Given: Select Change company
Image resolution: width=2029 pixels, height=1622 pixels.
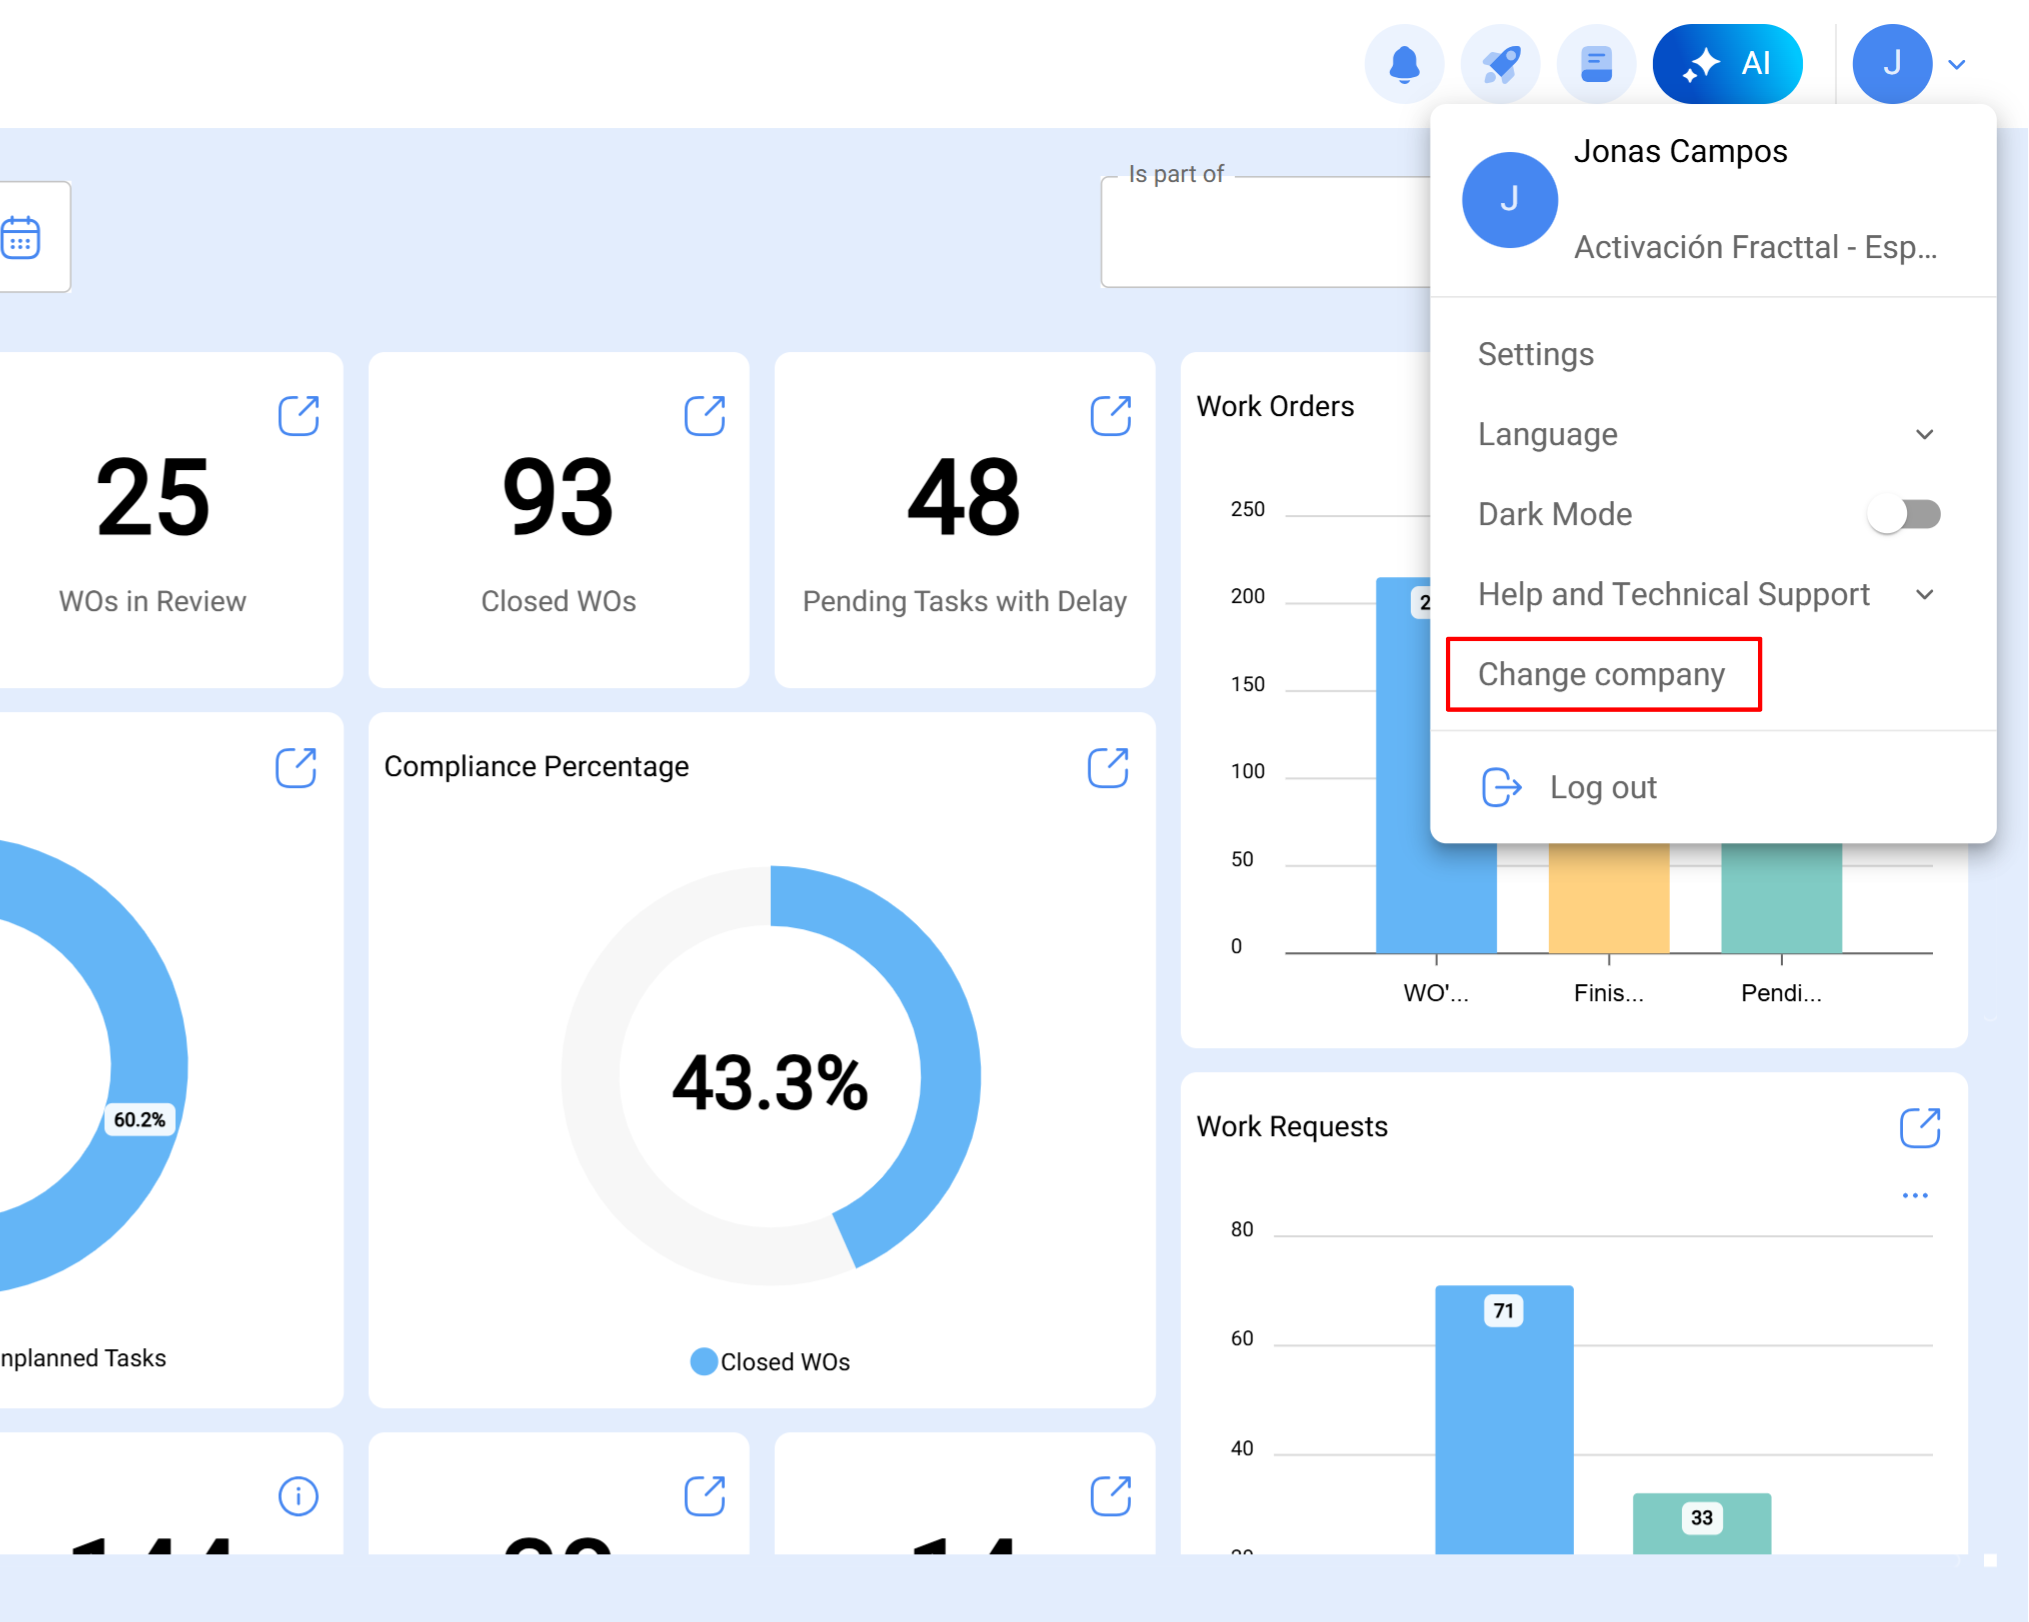Looking at the screenshot, I should [x=1601, y=674].
